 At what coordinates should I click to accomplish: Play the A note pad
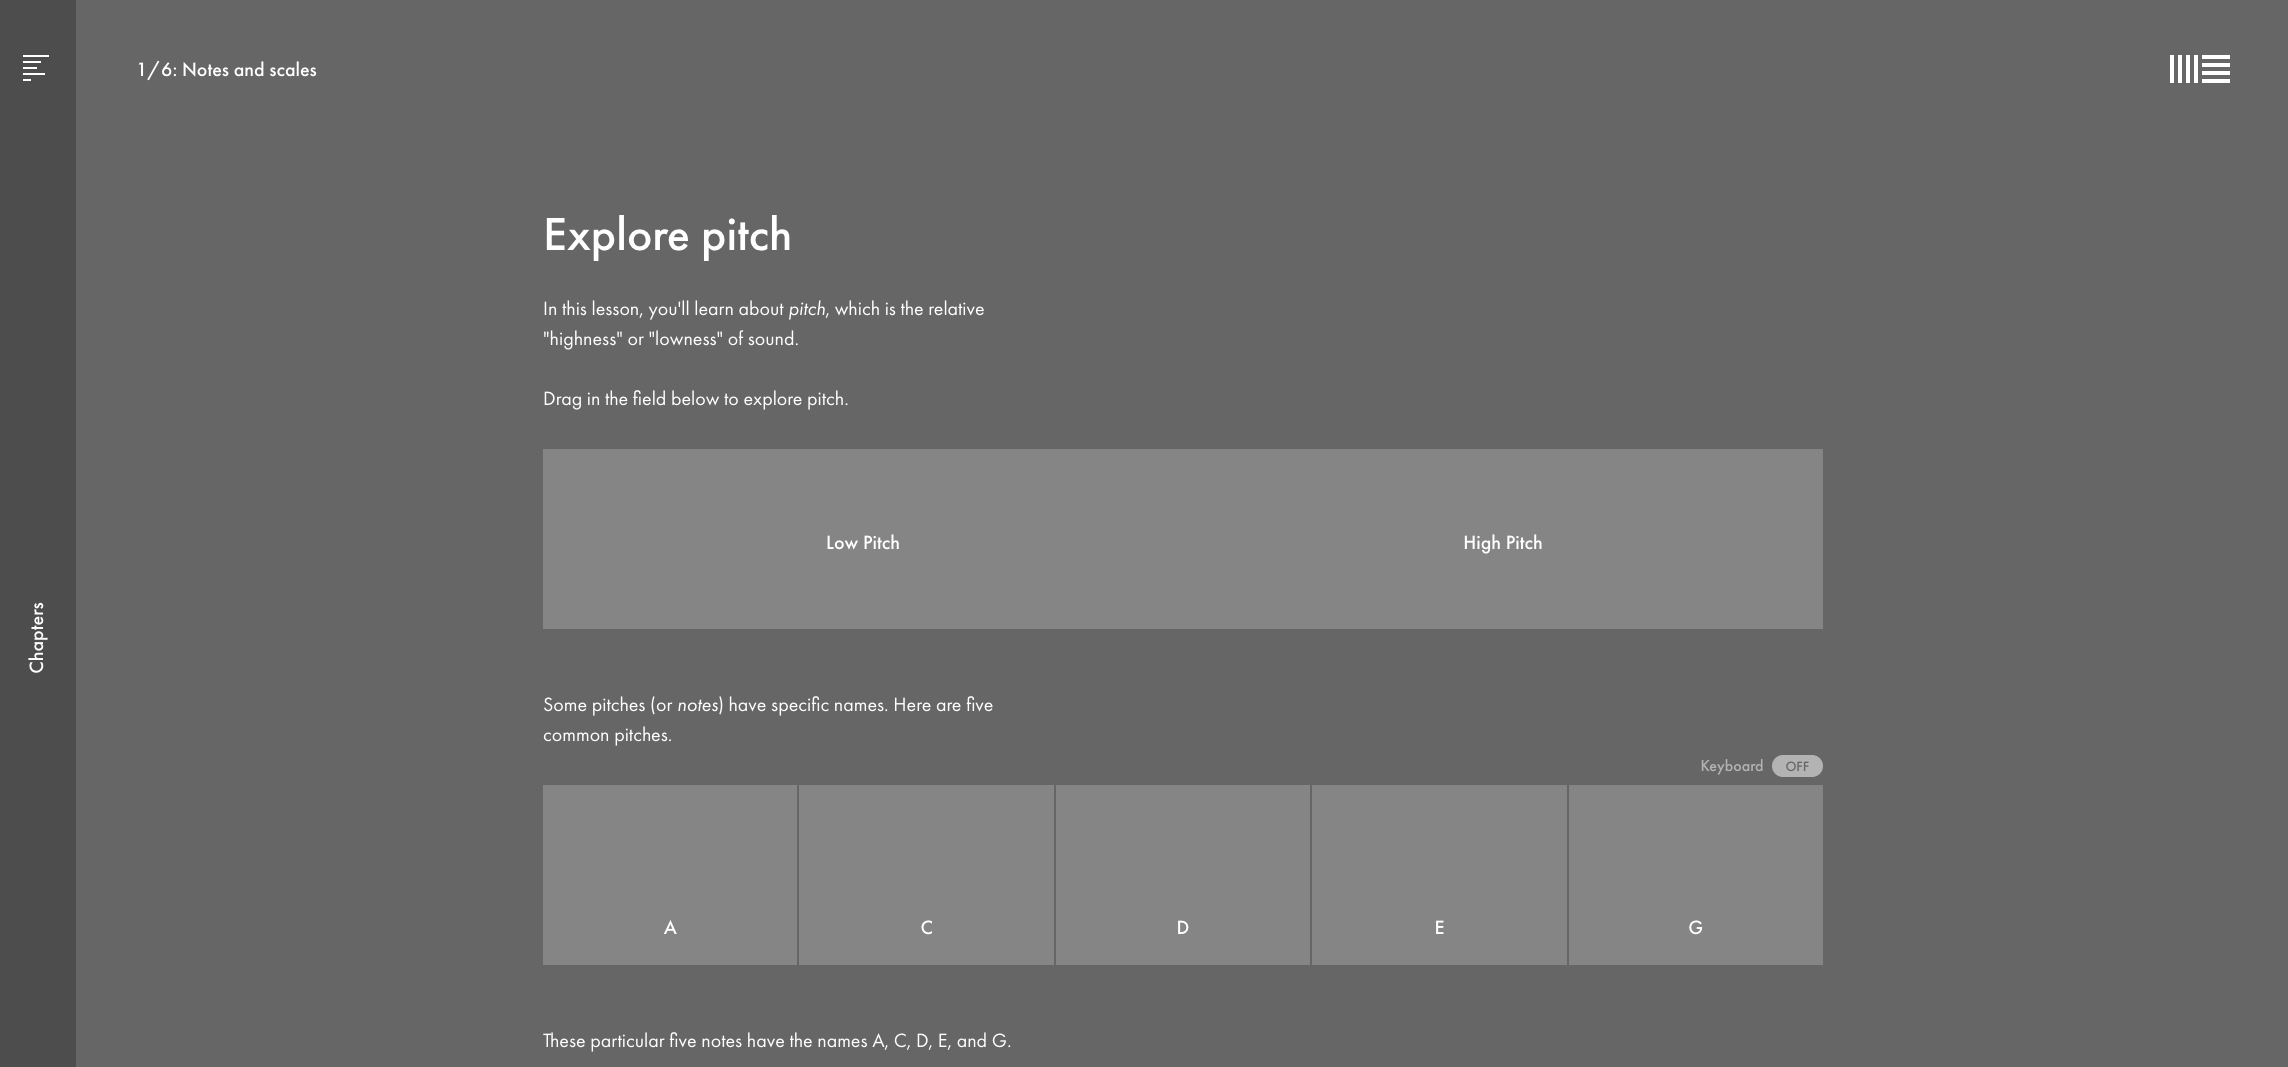[x=670, y=875]
